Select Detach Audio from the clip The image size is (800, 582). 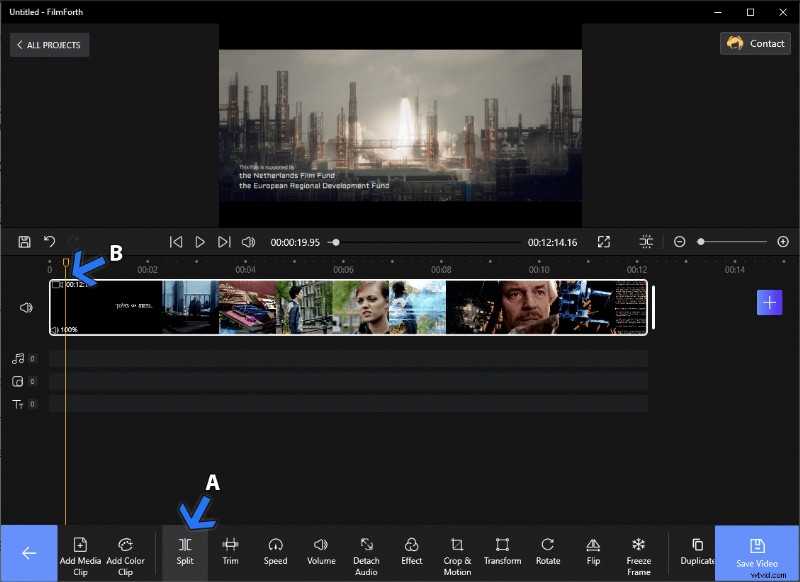tap(366, 551)
